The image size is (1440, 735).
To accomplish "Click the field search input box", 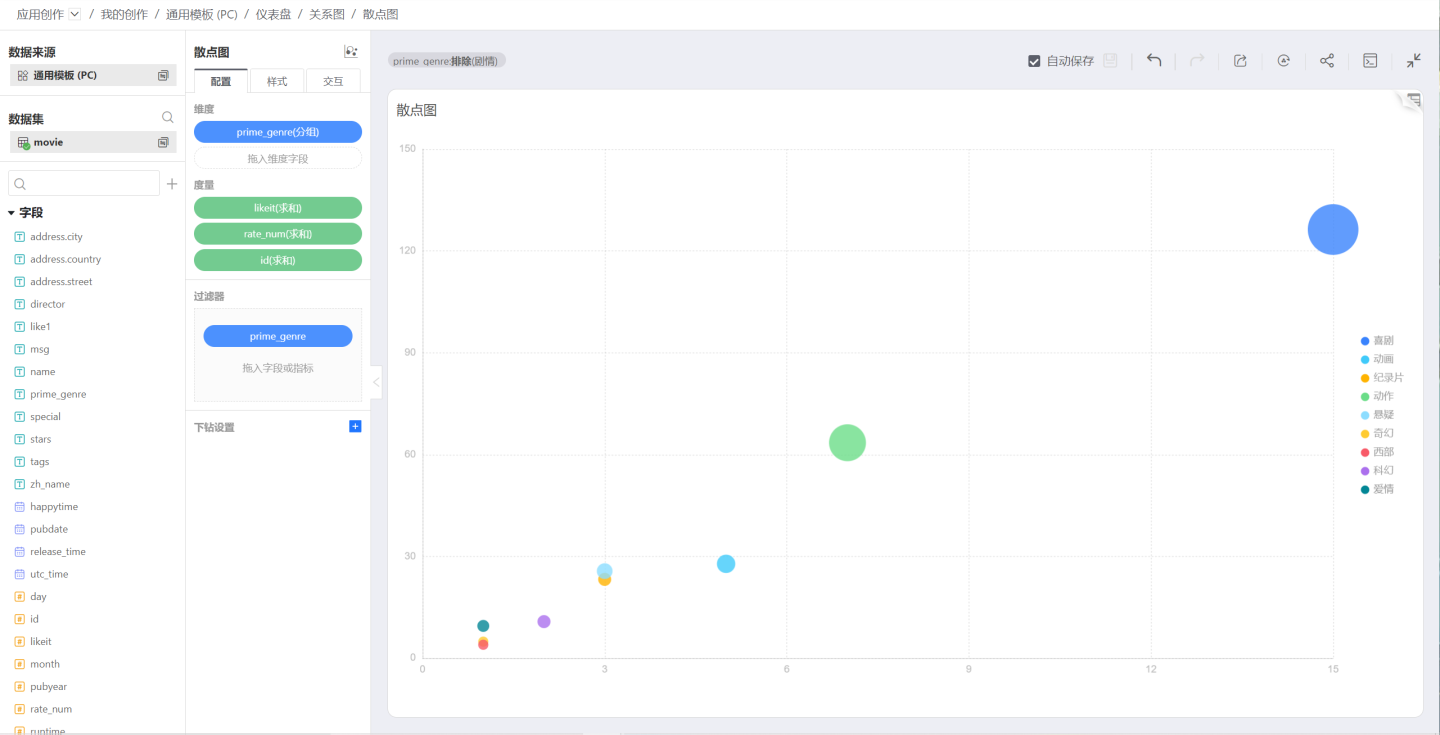I will (84, 184).
